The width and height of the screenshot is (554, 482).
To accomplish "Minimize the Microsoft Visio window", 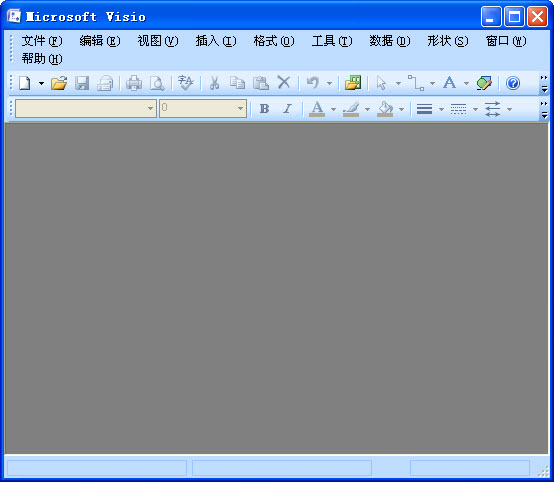I will [491, 16].
